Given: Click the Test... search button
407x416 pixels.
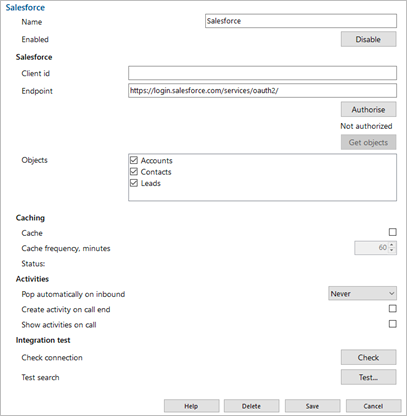Looking at the screenshot, I should click(368, 377).
